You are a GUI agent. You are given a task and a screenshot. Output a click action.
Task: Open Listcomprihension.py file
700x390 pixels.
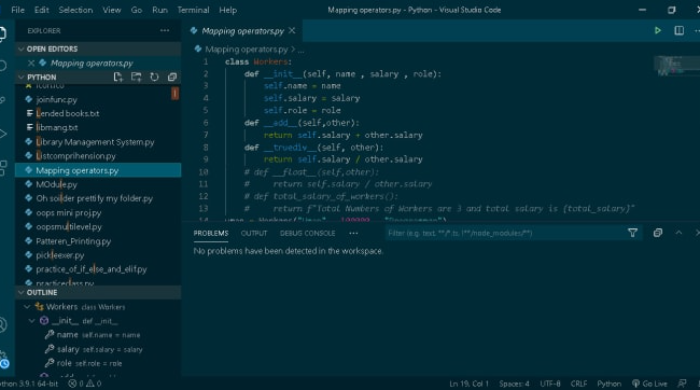pos(98,156)
